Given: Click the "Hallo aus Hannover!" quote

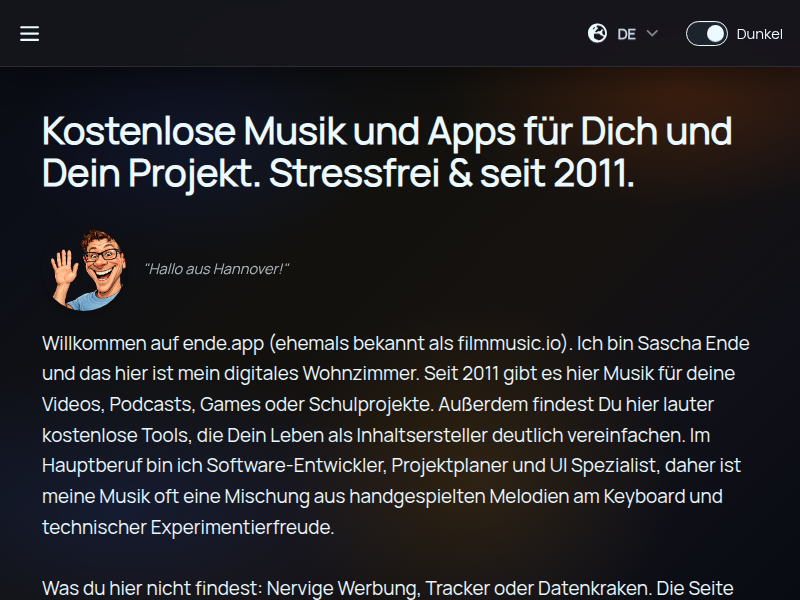Looking at the screenshot, I should click(x=217, y=269).
